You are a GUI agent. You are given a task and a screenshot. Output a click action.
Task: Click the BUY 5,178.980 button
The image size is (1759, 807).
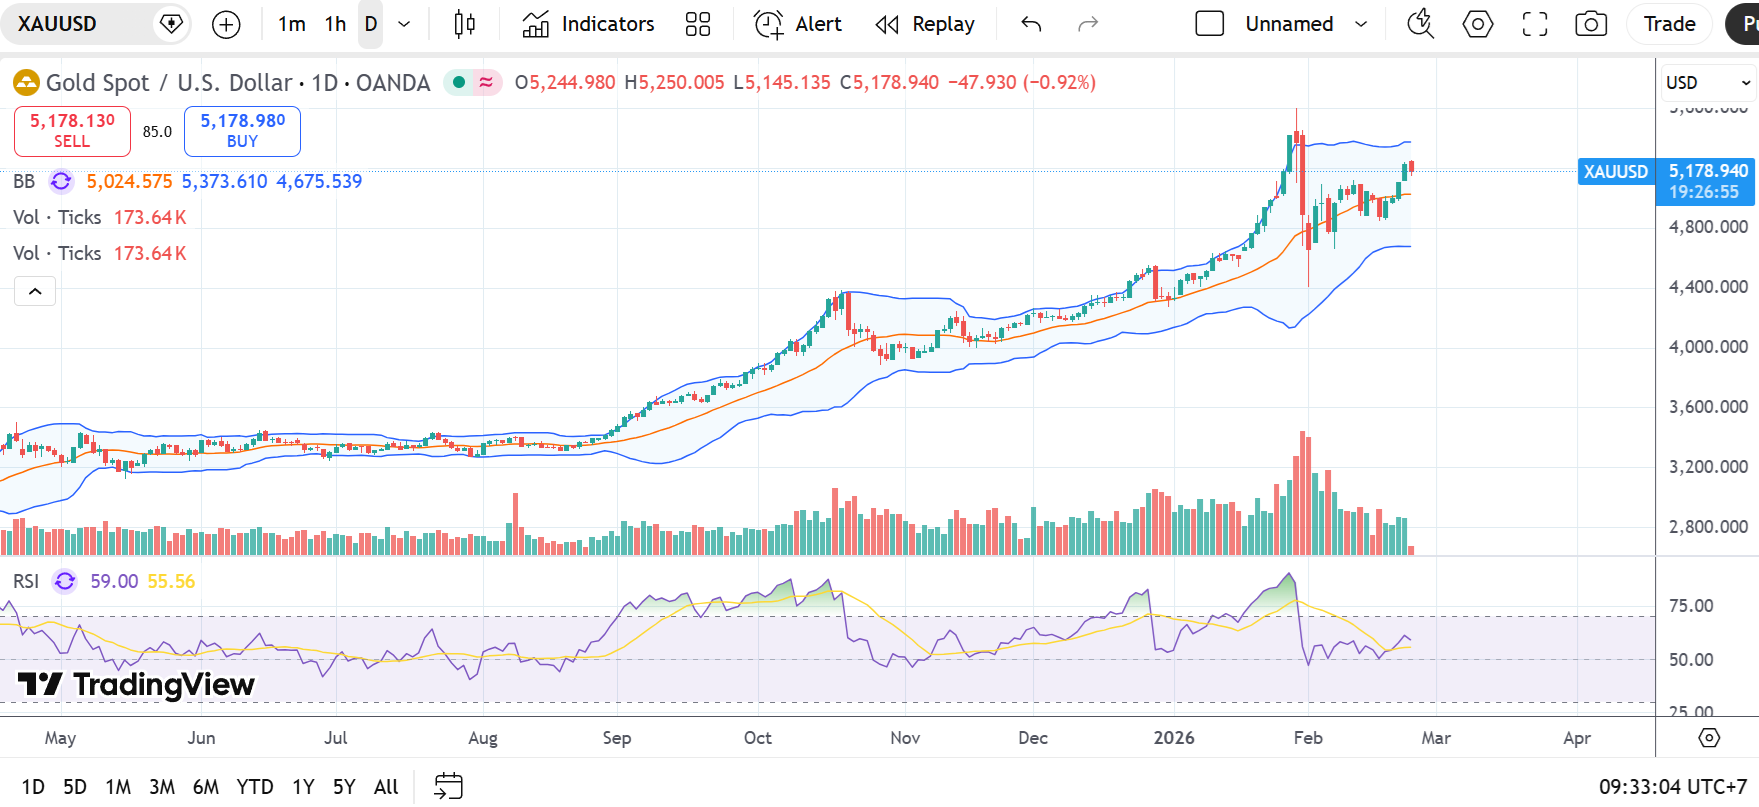(242, 131)
